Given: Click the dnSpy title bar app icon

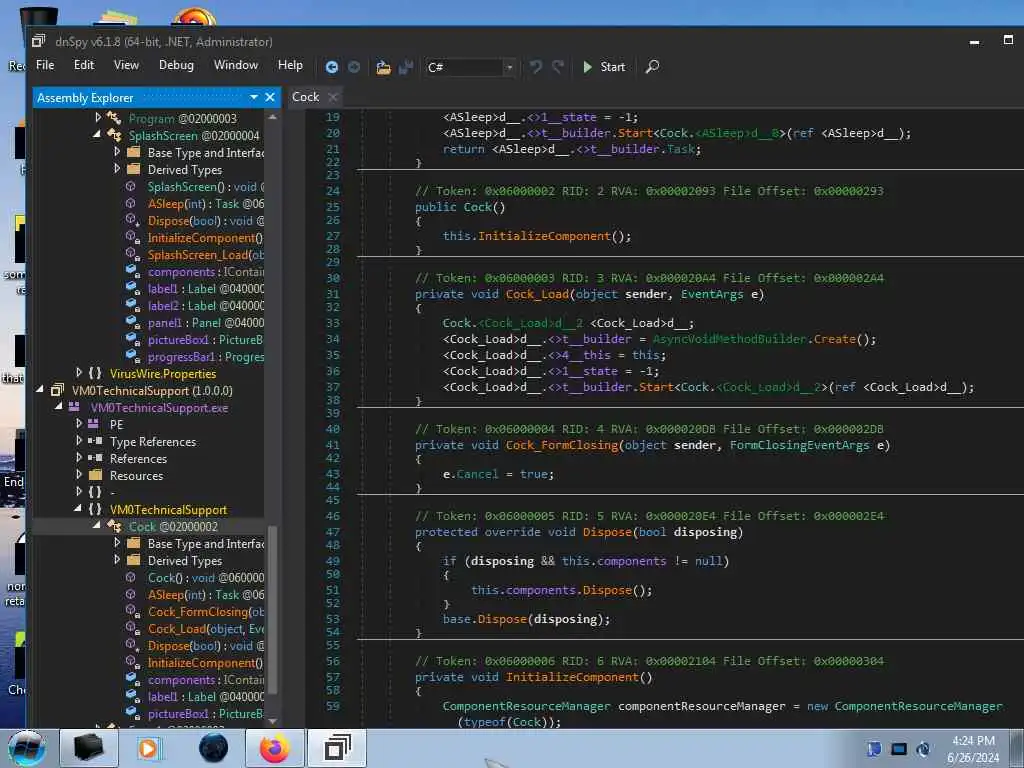Looking at the screenshot, I should coord(39,40).
